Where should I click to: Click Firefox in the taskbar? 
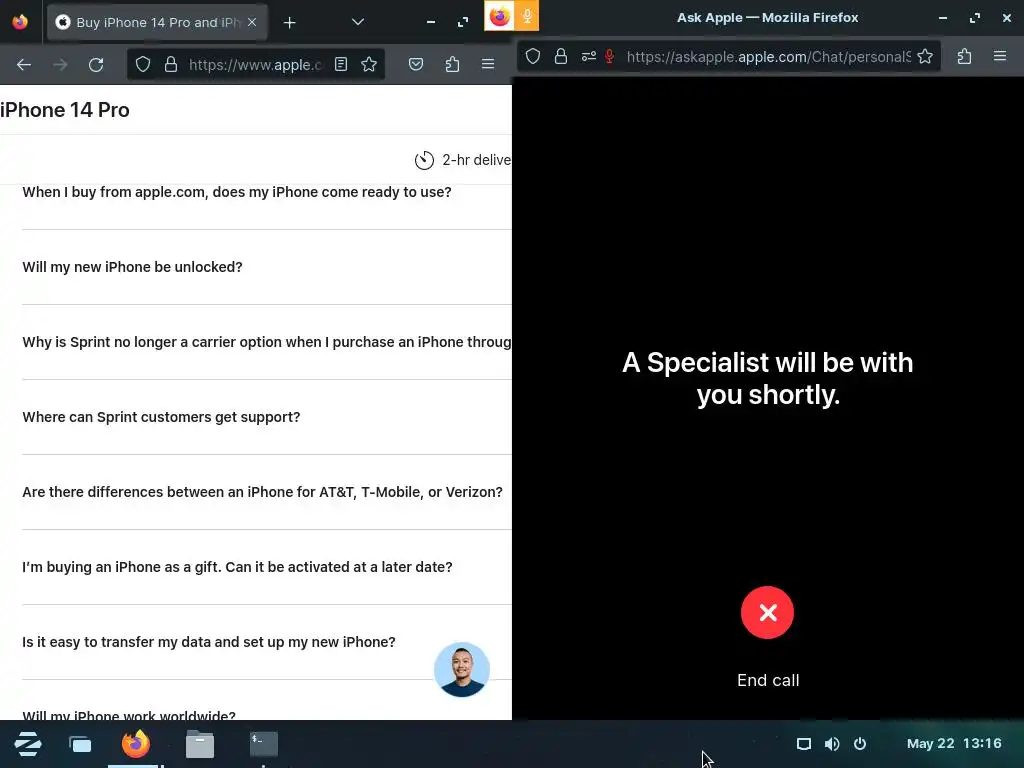(x=135, y=744)
